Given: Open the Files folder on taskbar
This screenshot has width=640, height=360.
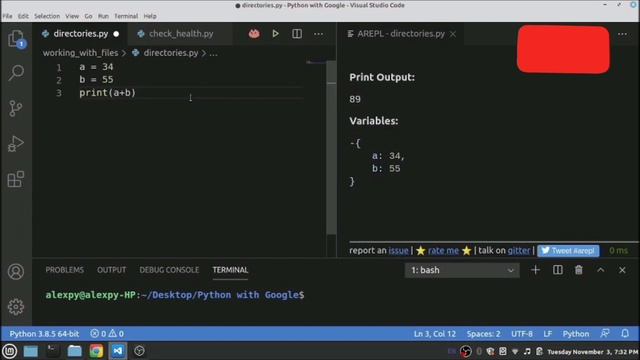Looking at the screenshot, I should 74,351.
